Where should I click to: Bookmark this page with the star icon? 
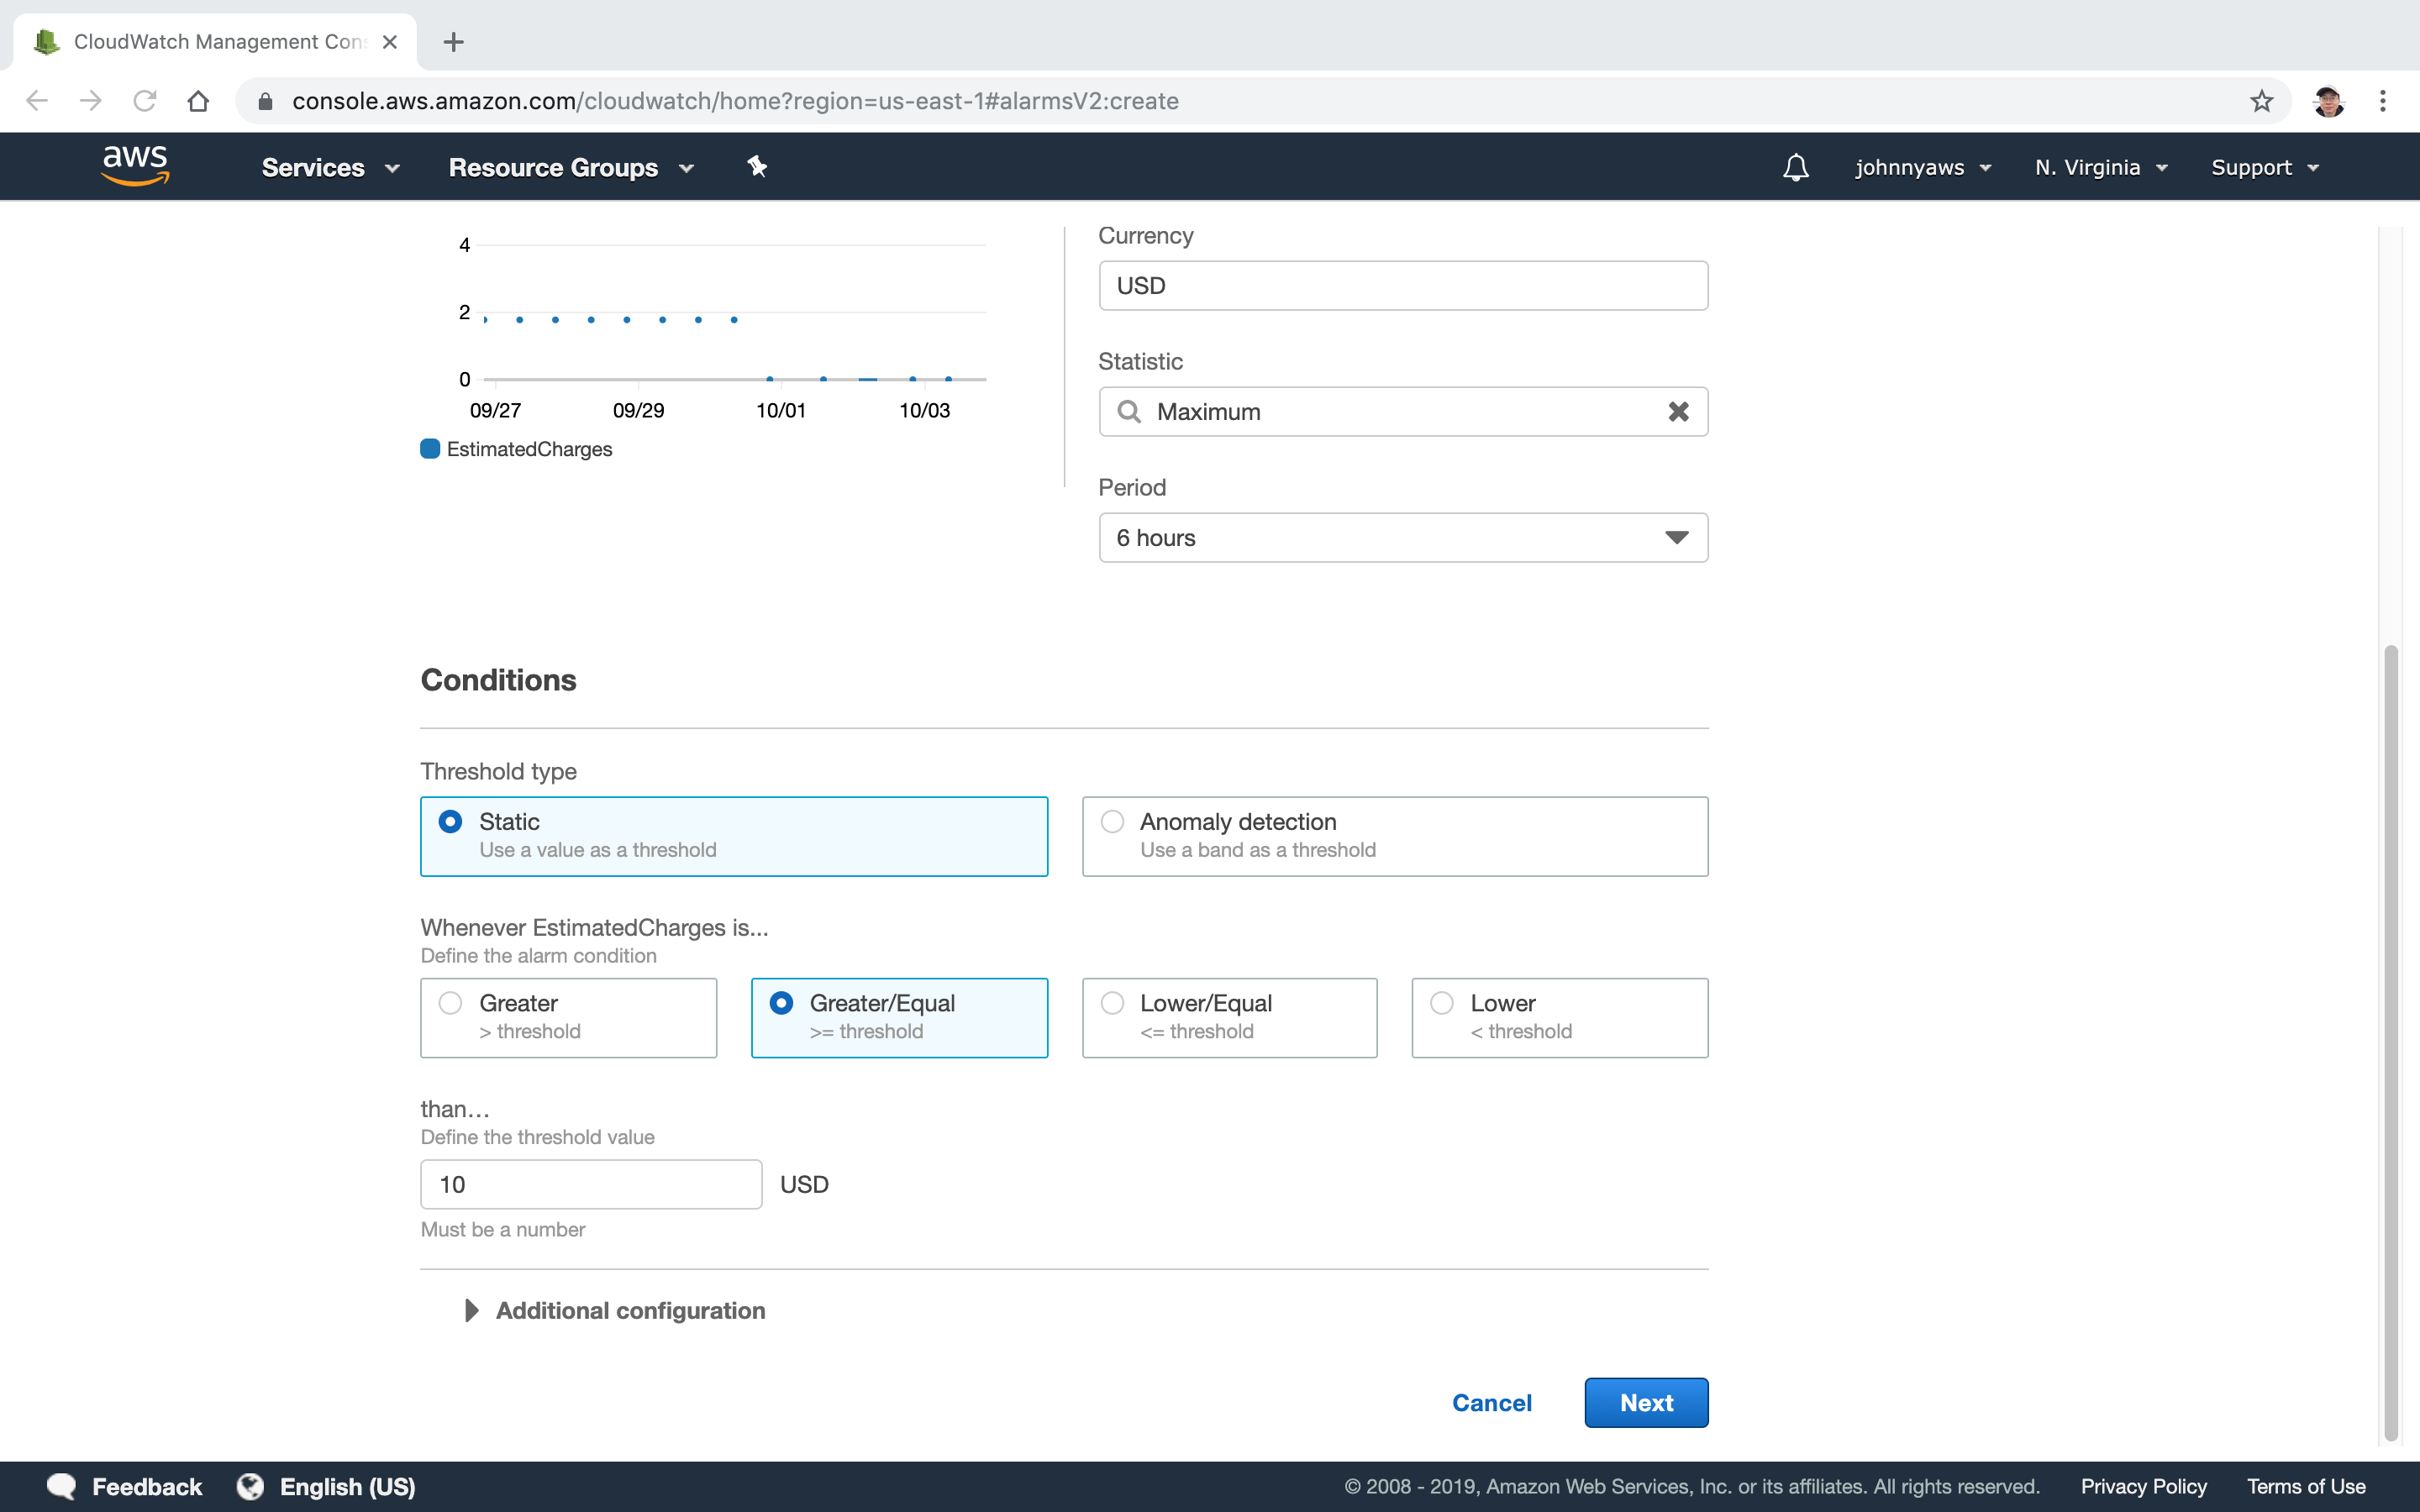coord(2261,101)
